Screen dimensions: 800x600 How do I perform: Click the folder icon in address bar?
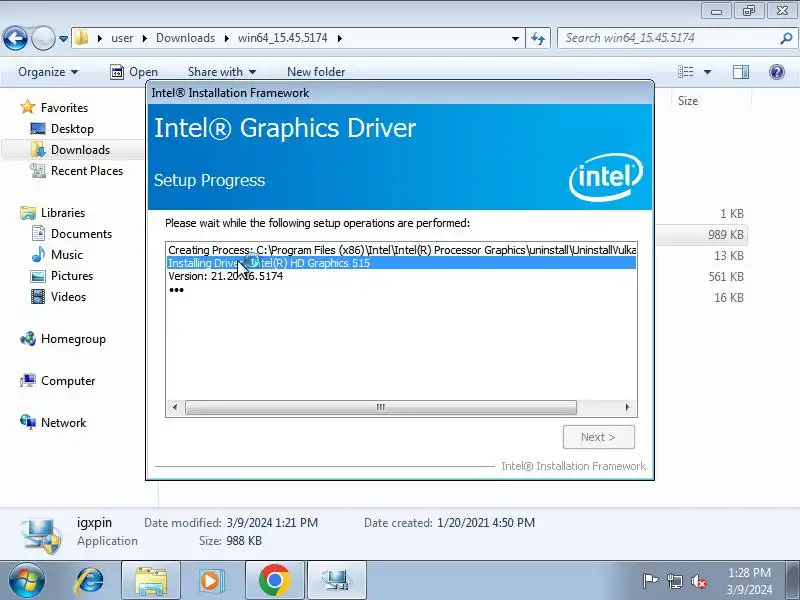pos(81,38)
